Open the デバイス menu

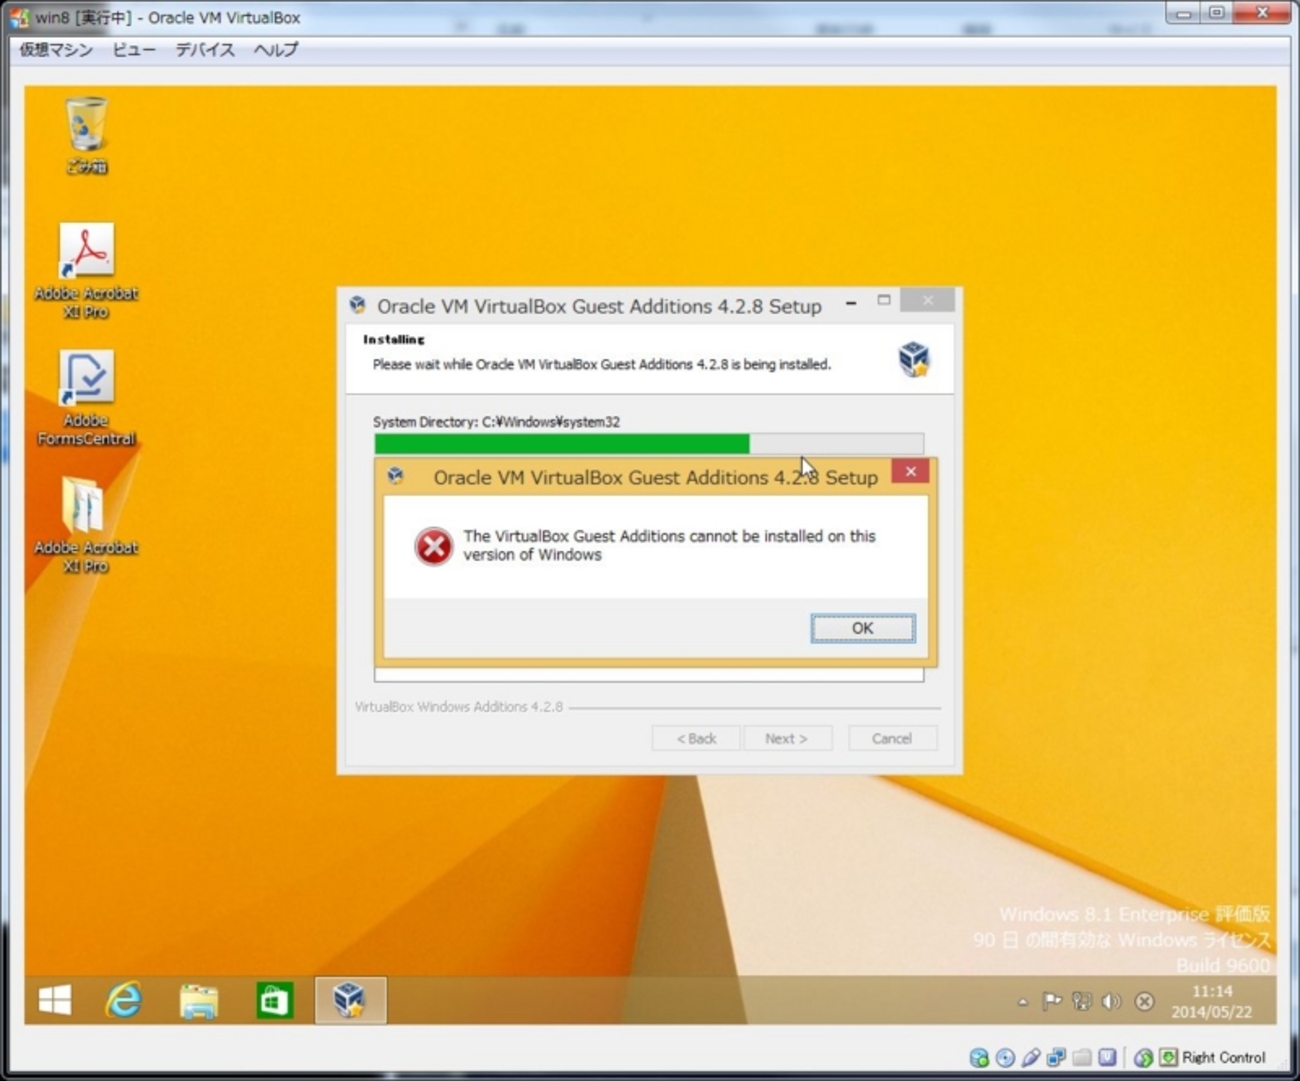[205, 49]
